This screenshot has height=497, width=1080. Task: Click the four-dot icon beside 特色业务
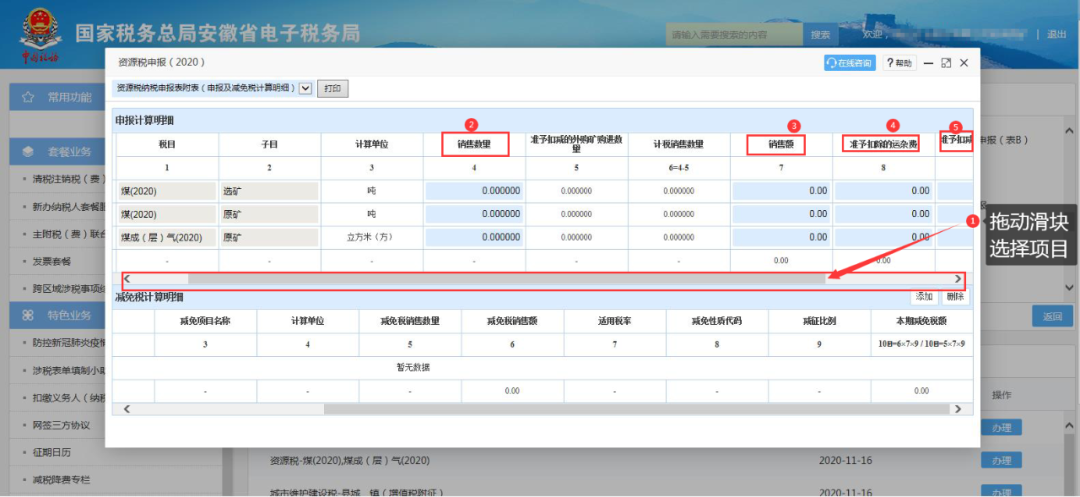pyautogui.click(x=28, y=315)
